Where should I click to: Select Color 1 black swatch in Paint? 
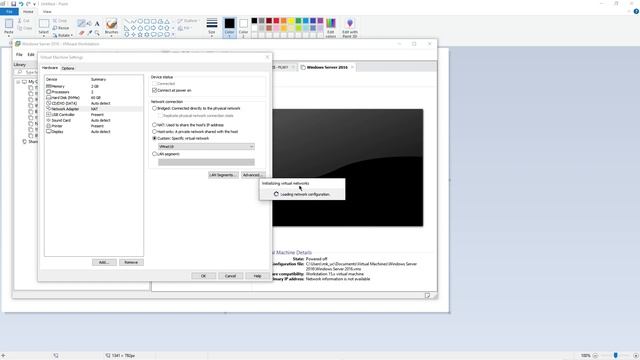point(229,27)
